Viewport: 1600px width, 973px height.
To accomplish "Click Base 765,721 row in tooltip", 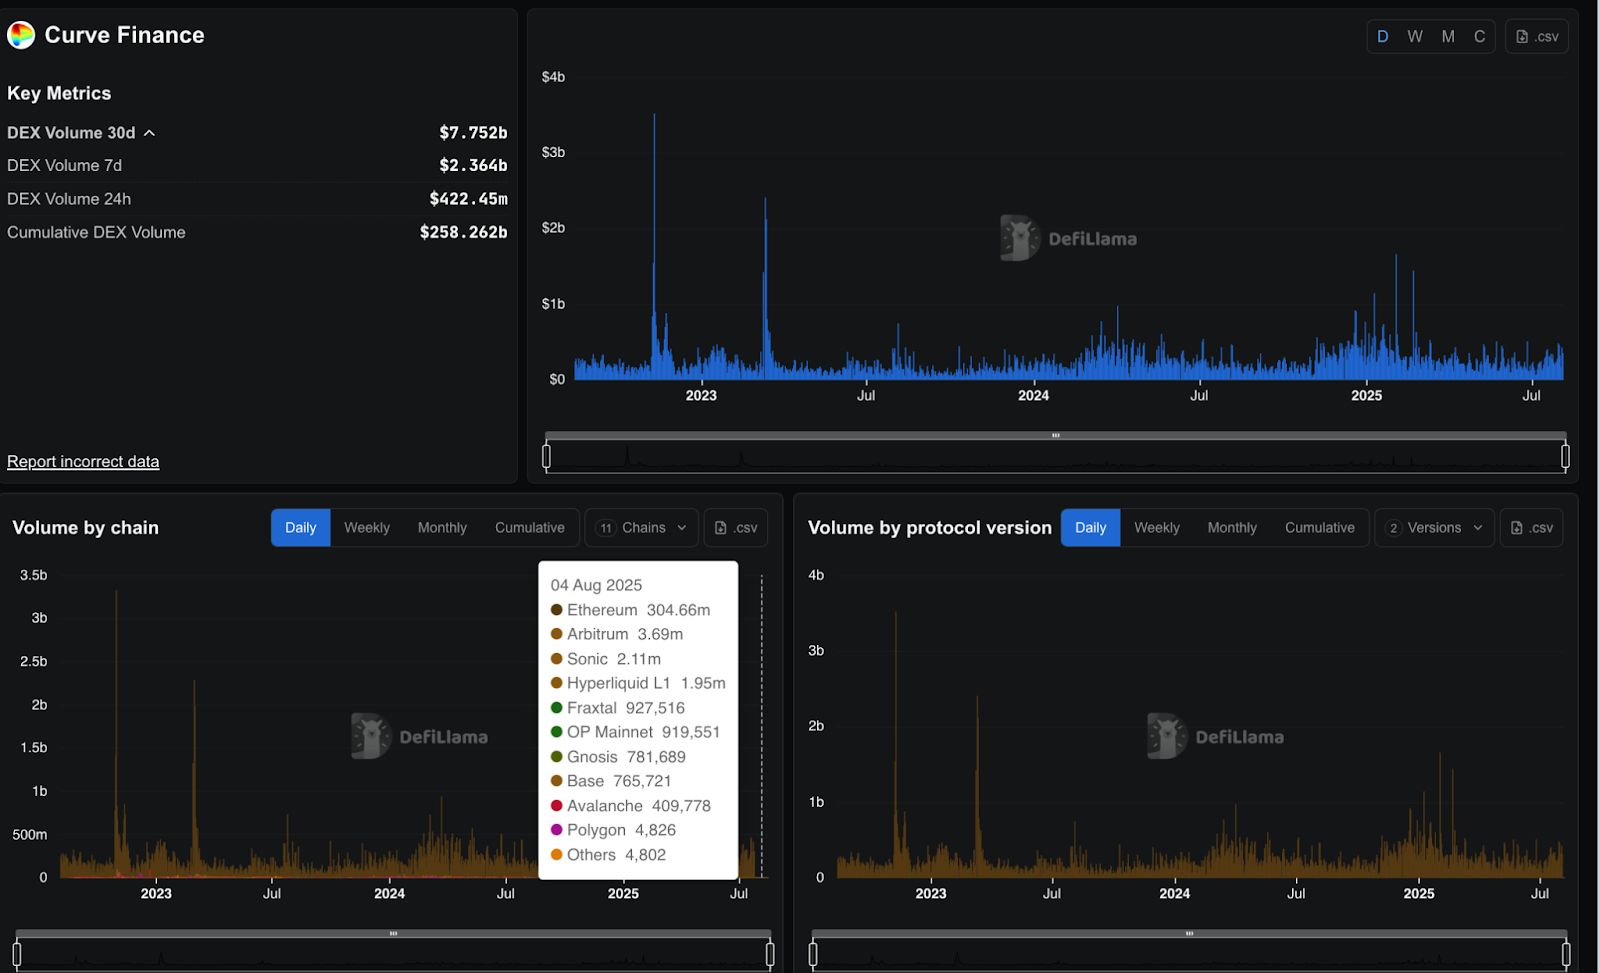I will coord(611,781).
